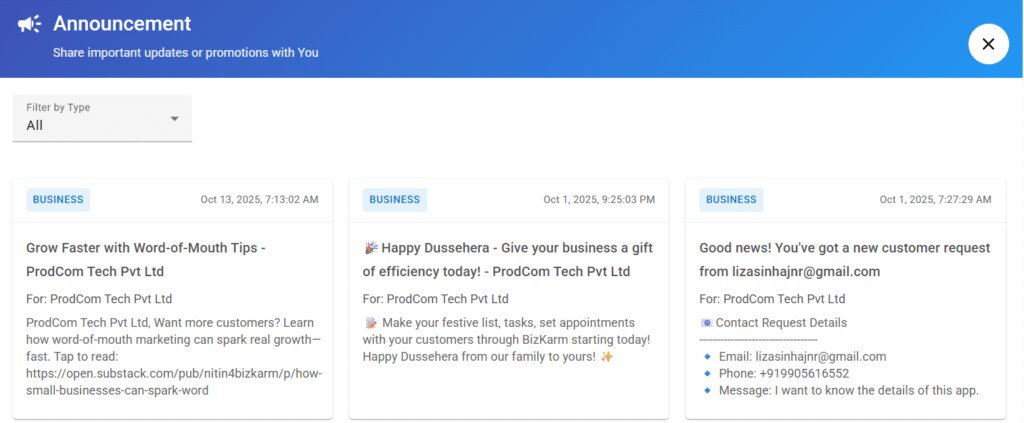Click memo emoji before Make your festive list
This screenshot has width=1024, height=423.
pos(370,323)
